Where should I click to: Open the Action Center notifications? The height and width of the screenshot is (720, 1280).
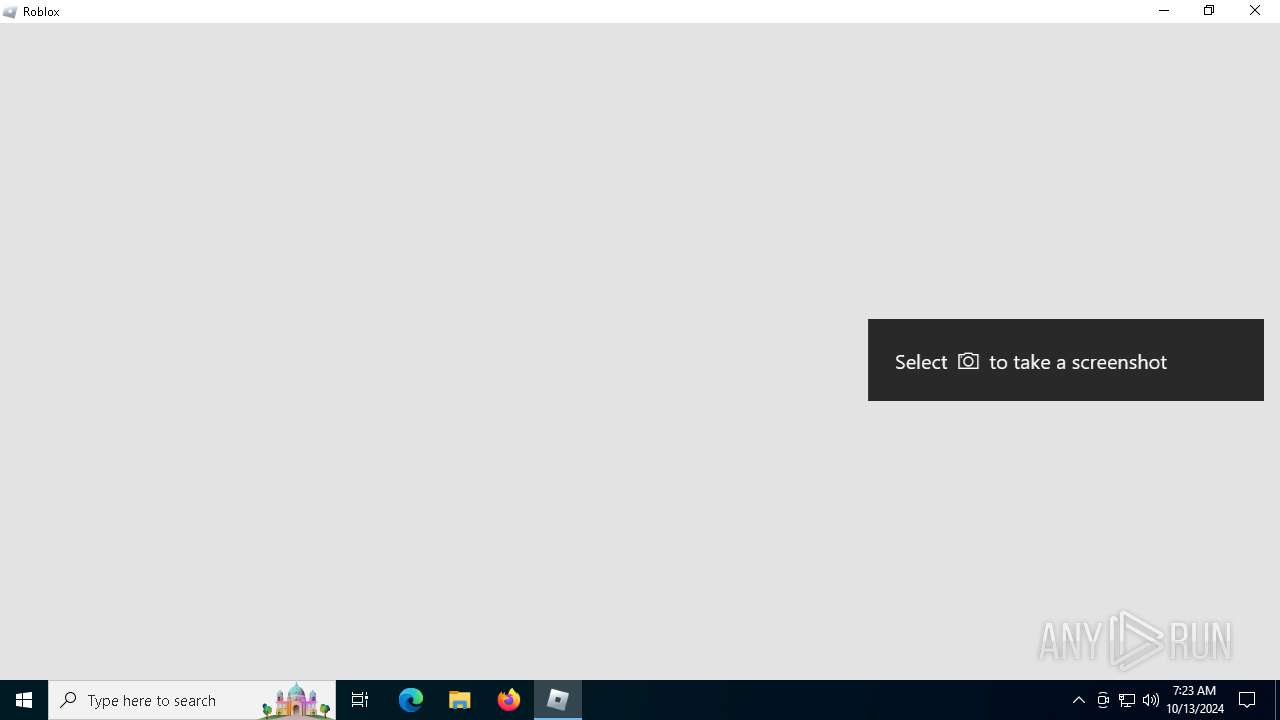coord(1248,700)
